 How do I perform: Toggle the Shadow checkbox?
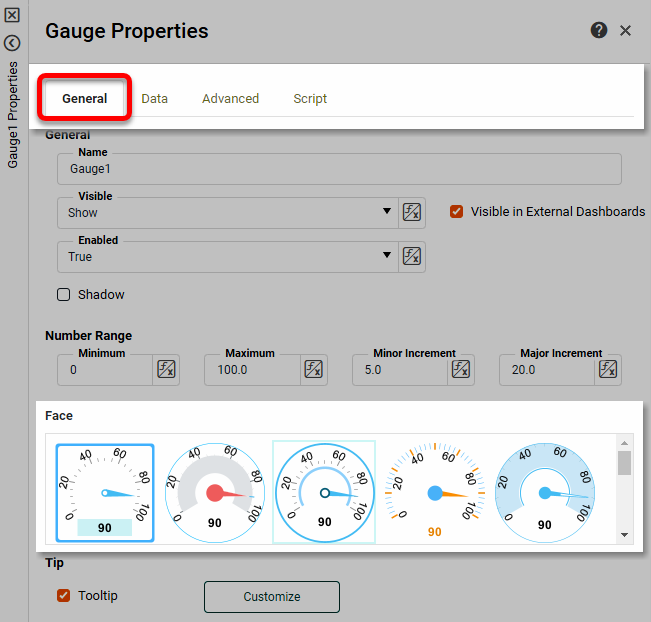click(64, 294)
